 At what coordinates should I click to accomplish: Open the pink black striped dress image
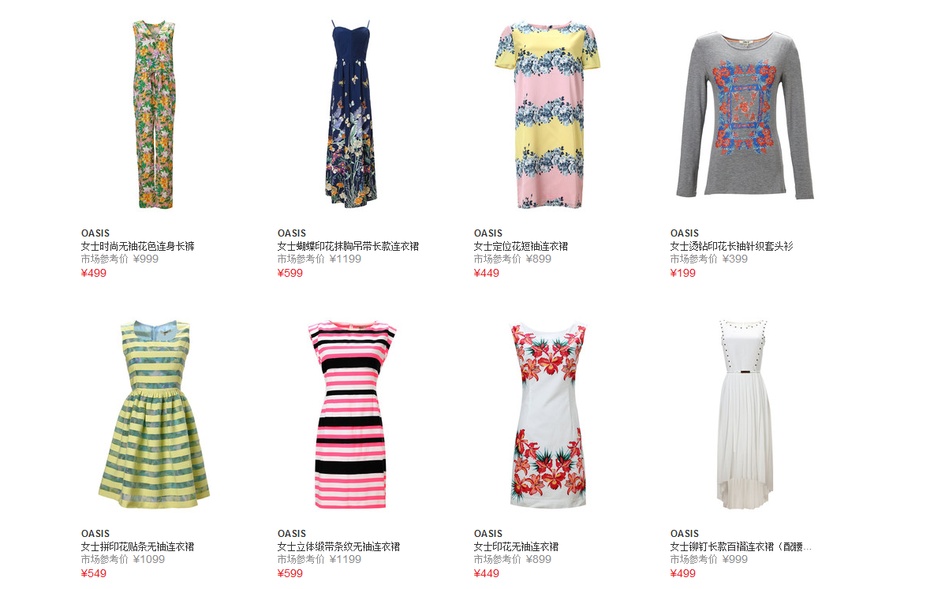click(x=351, y=415)
